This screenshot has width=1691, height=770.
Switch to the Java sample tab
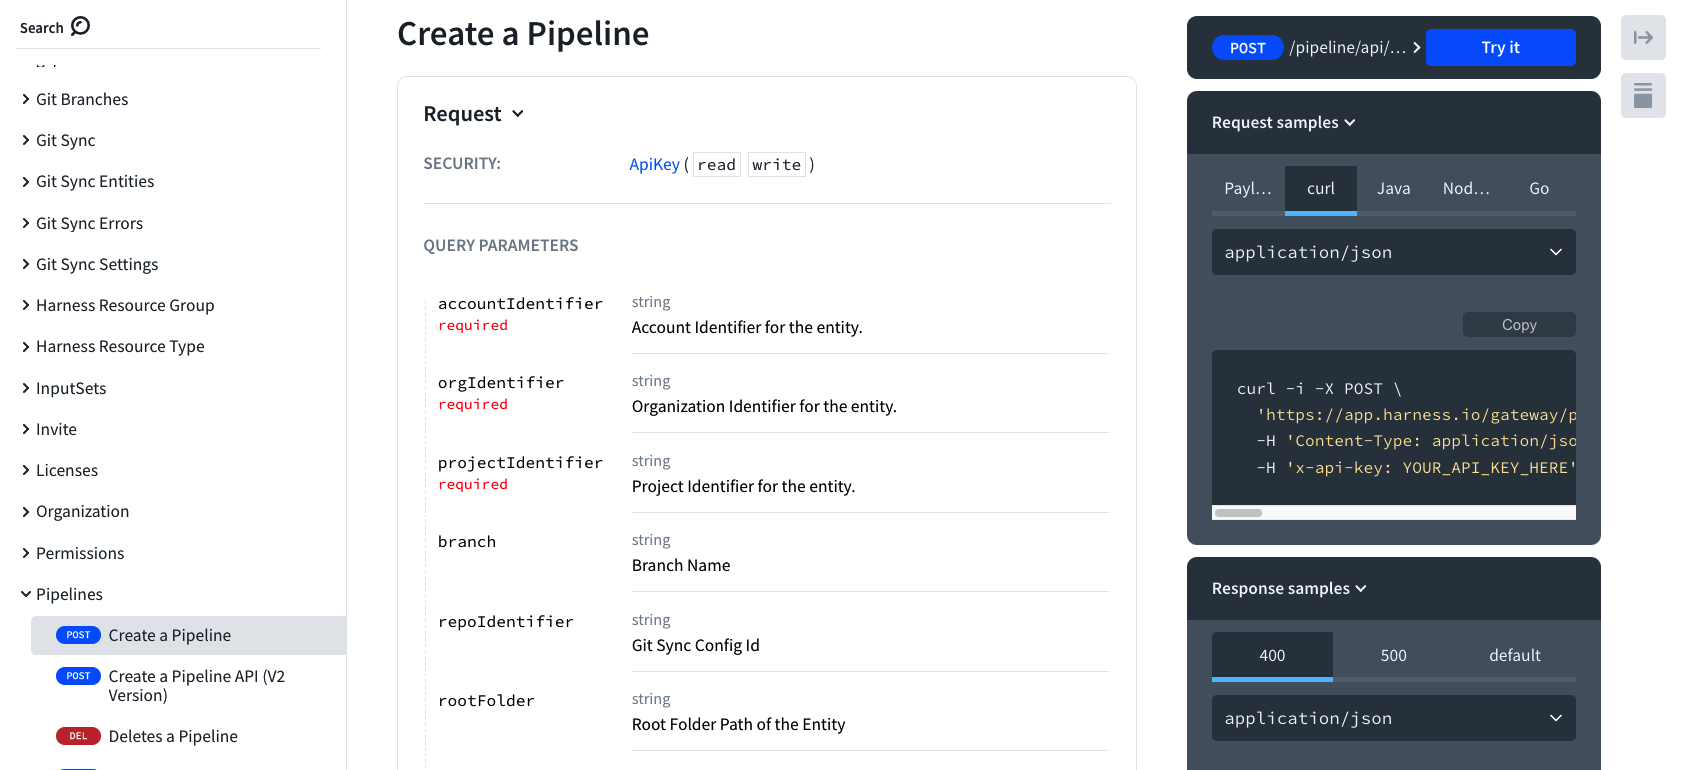click(x=1393, y=189)
